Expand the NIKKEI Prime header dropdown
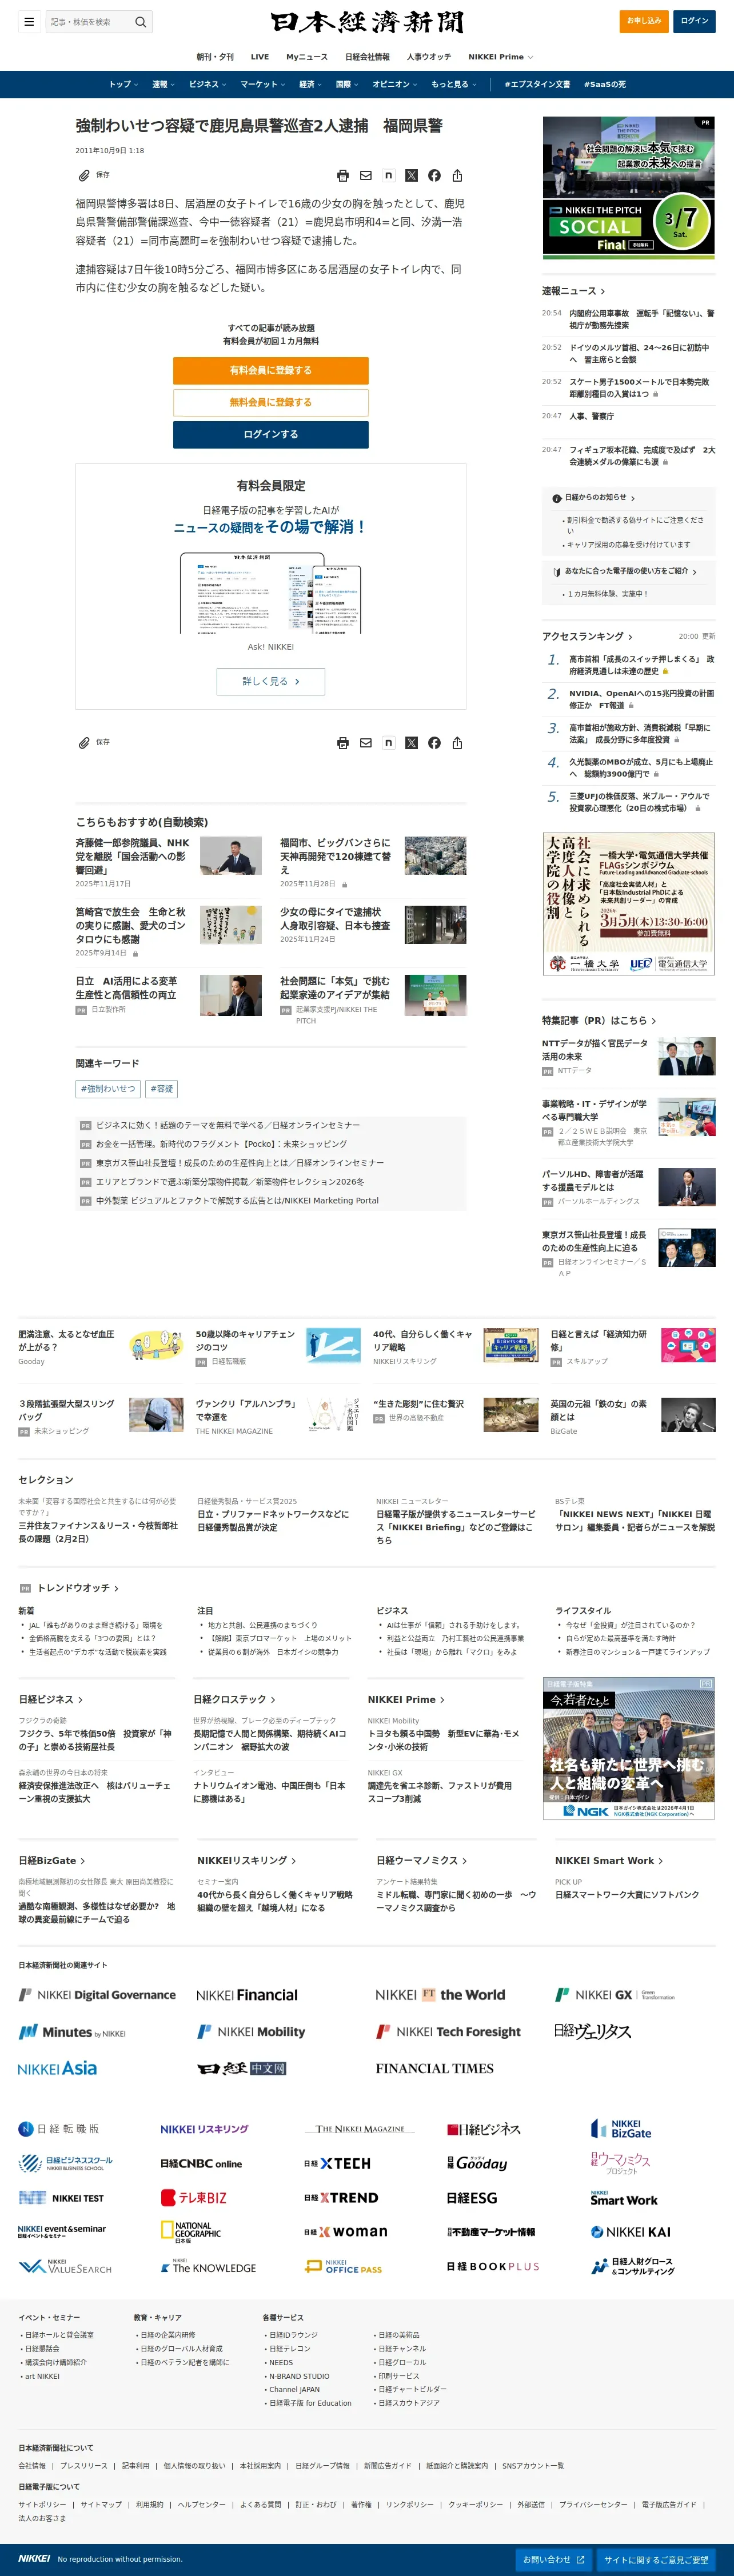This screenshot has height=2576, width=734. (501, 57)
